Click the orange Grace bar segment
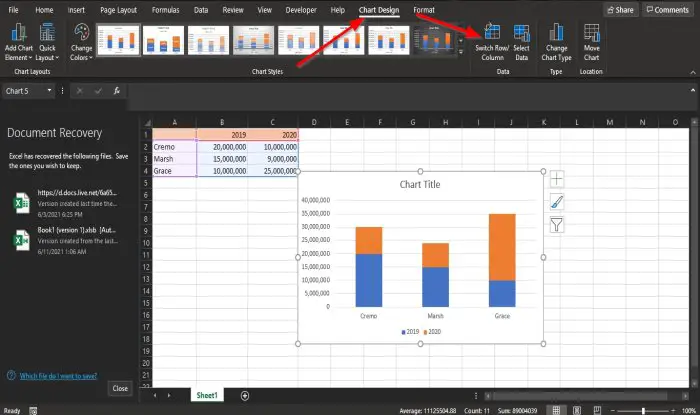Screen dimensions: 700x415 click(x=502, y=247)
